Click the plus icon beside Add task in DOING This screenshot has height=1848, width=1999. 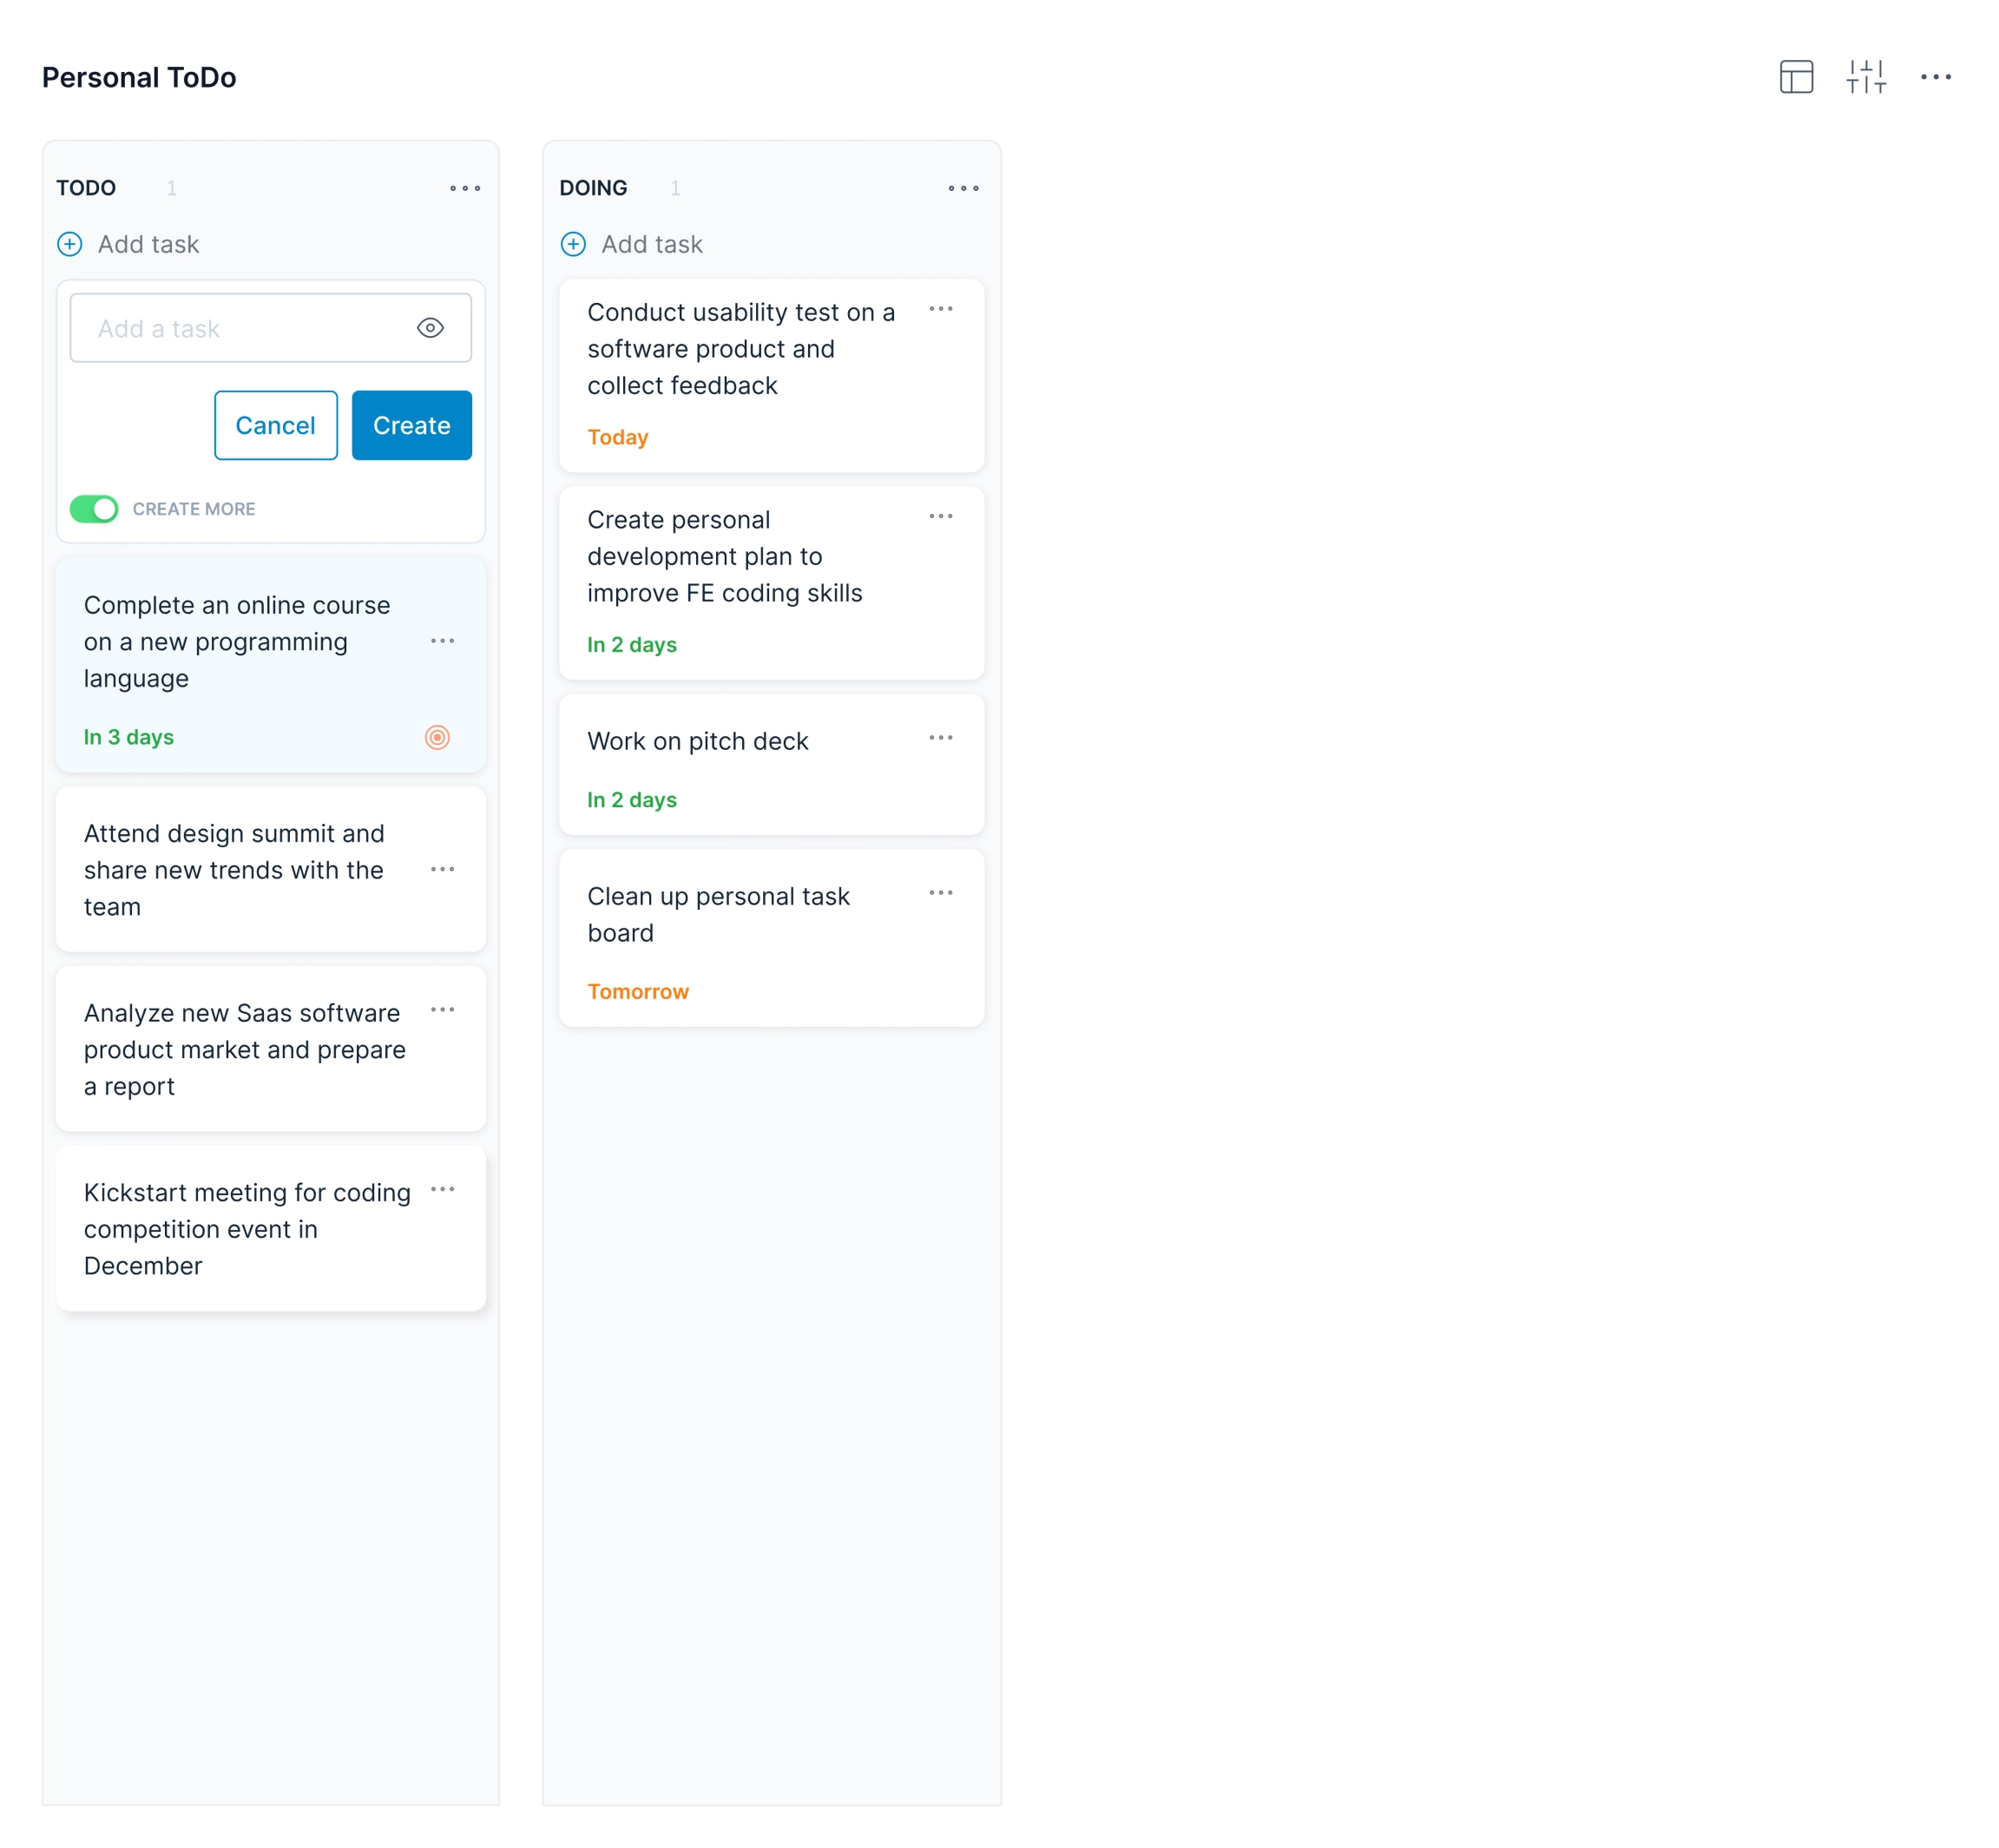[x=573, y=244]
